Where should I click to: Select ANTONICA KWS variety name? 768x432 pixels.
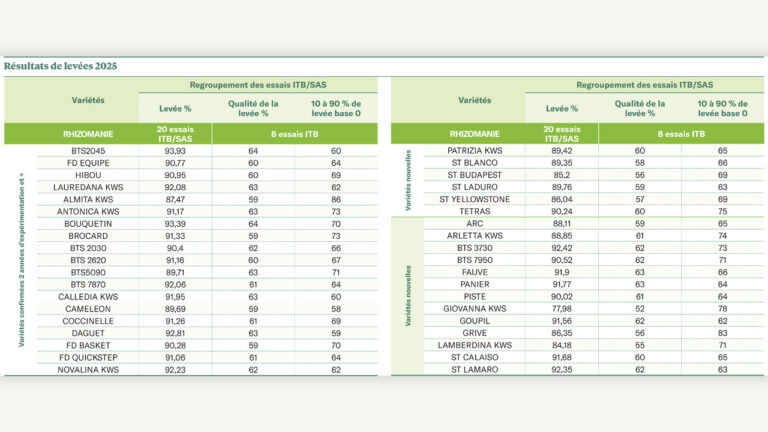click(x=88, y=212)
